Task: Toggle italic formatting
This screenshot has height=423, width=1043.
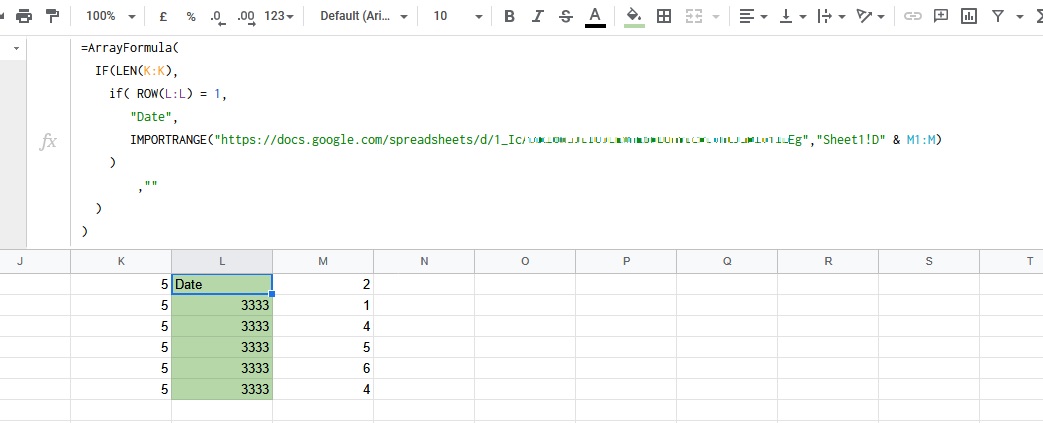Action: 537,17
